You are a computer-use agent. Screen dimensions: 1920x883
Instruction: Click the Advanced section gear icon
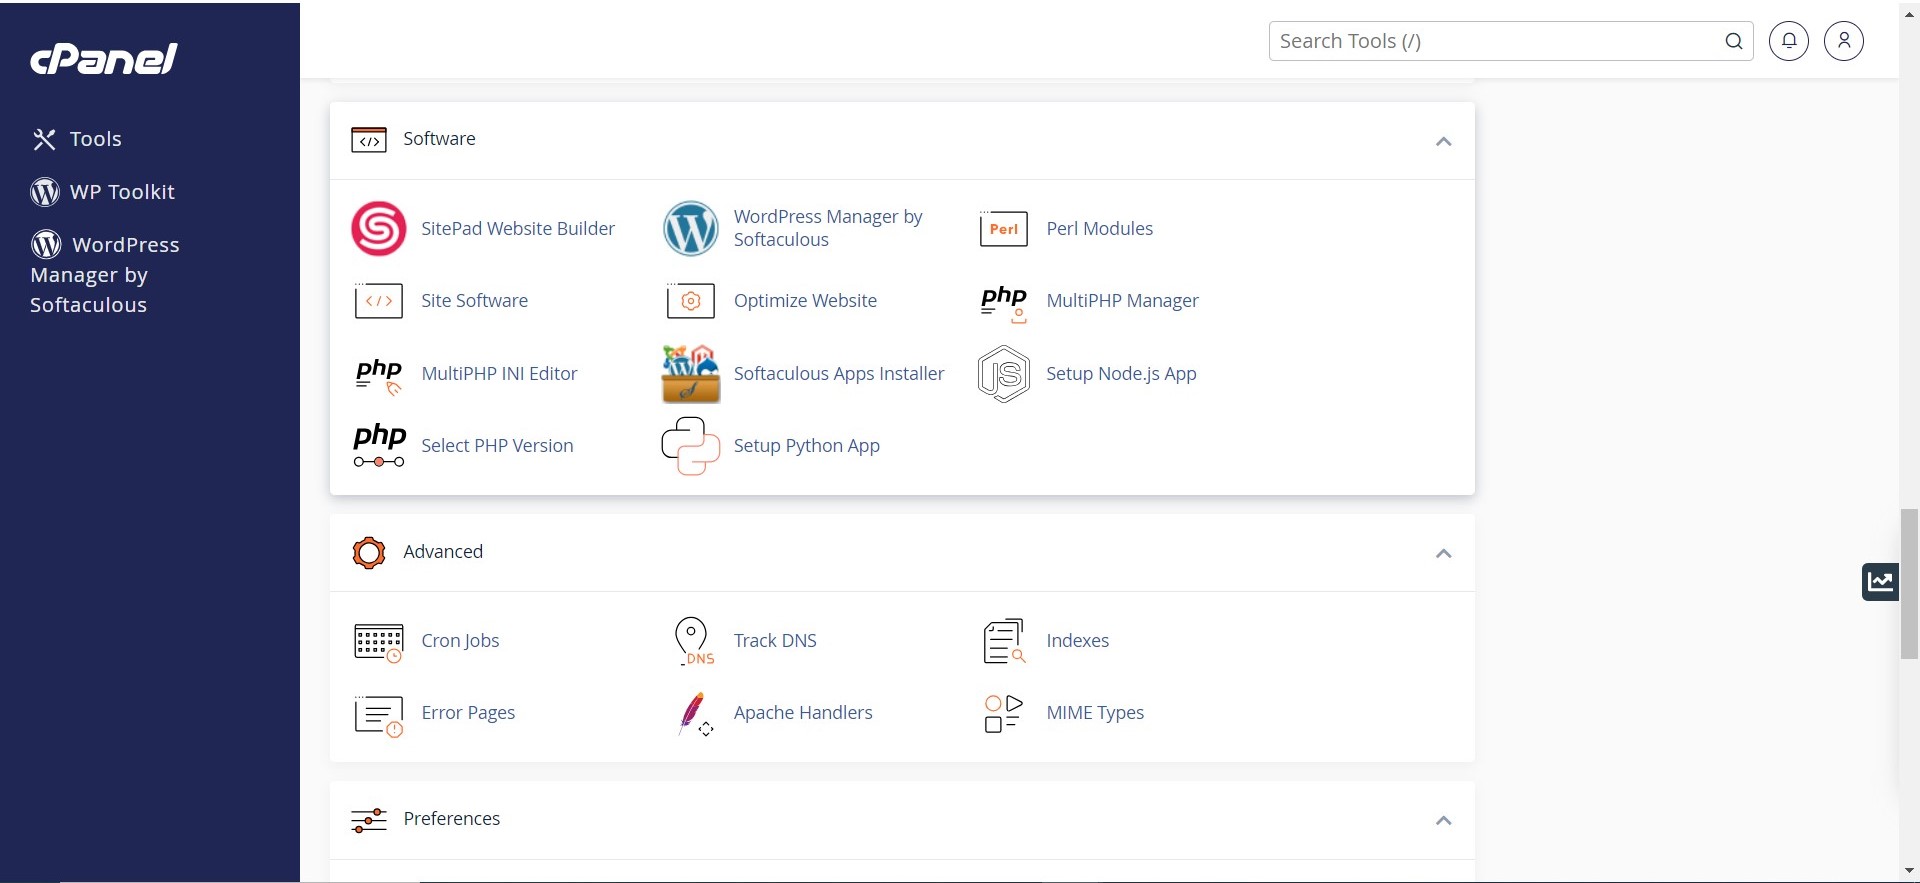coord(369,552)
